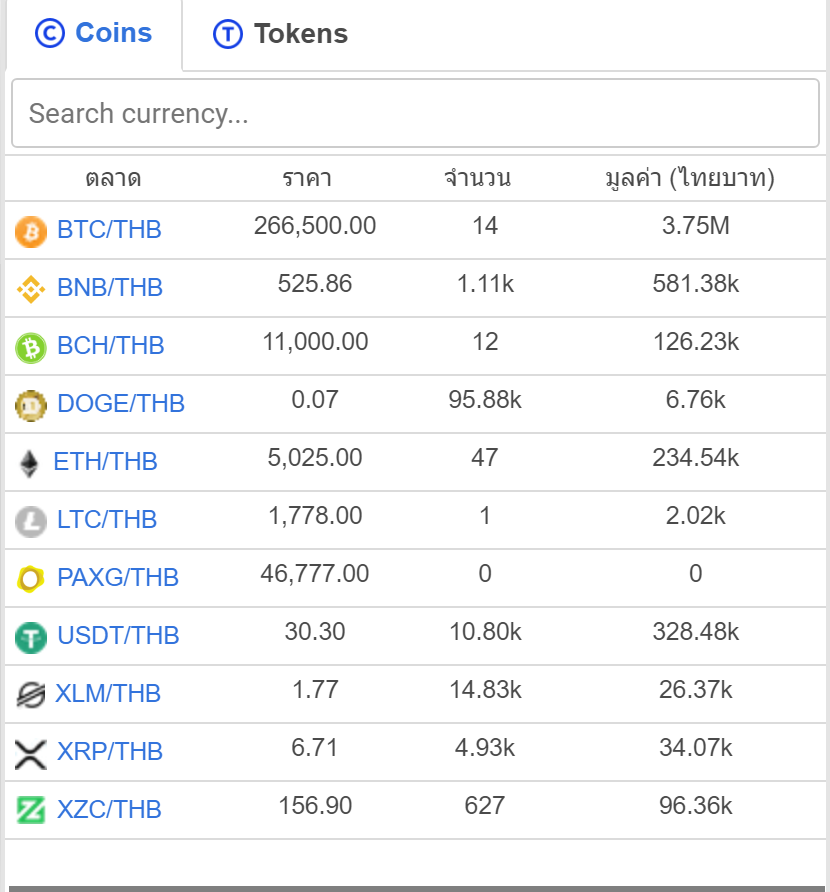Switch to the Tokens tab
This screenshot has width=830, height=892.
281,34
